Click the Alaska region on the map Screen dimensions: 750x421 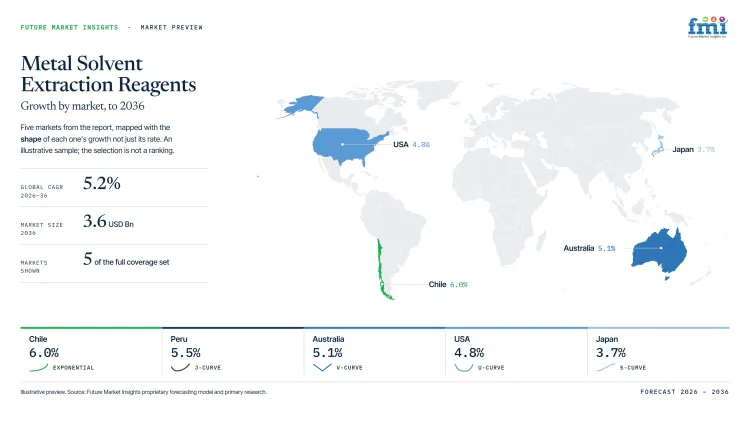(301, 105)
